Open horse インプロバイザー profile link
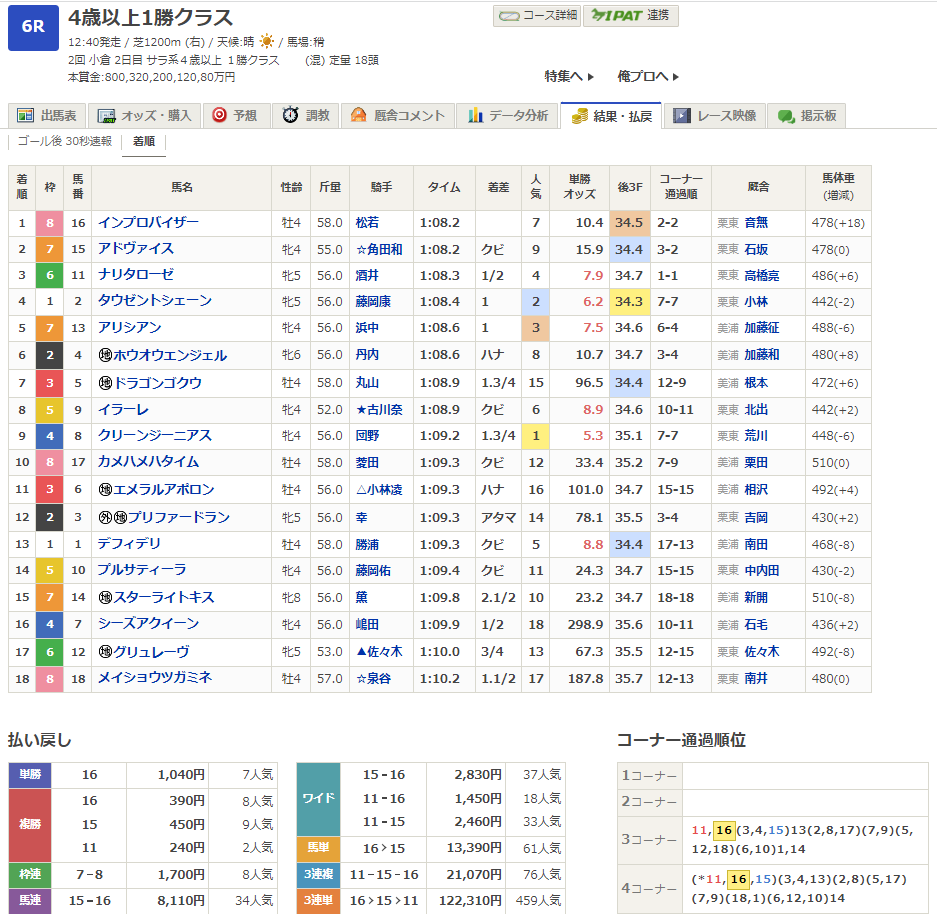 (148, 222)
